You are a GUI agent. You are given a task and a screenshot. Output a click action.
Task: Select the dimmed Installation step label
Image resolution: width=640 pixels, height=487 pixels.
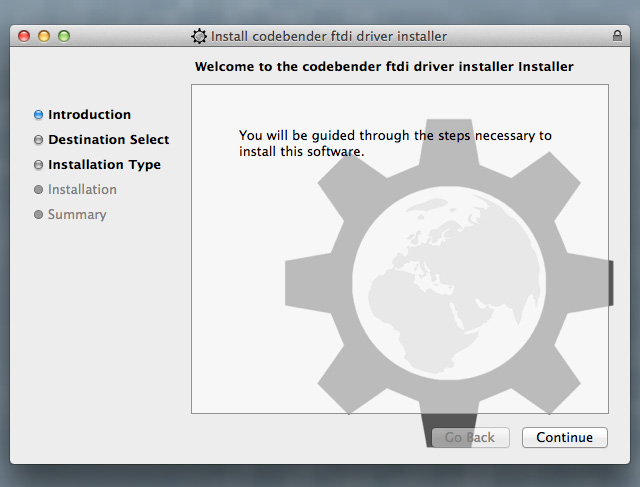click(x=82, y=190)
